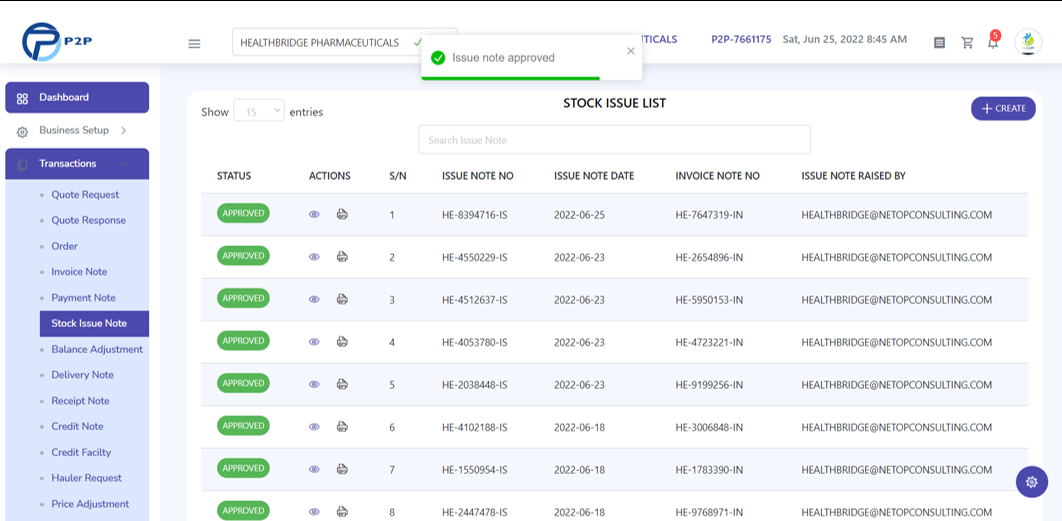1062x521 pixels.
Task: Click APPROVED badge for HE-4053780-IS
Action: tap(243, 341)
